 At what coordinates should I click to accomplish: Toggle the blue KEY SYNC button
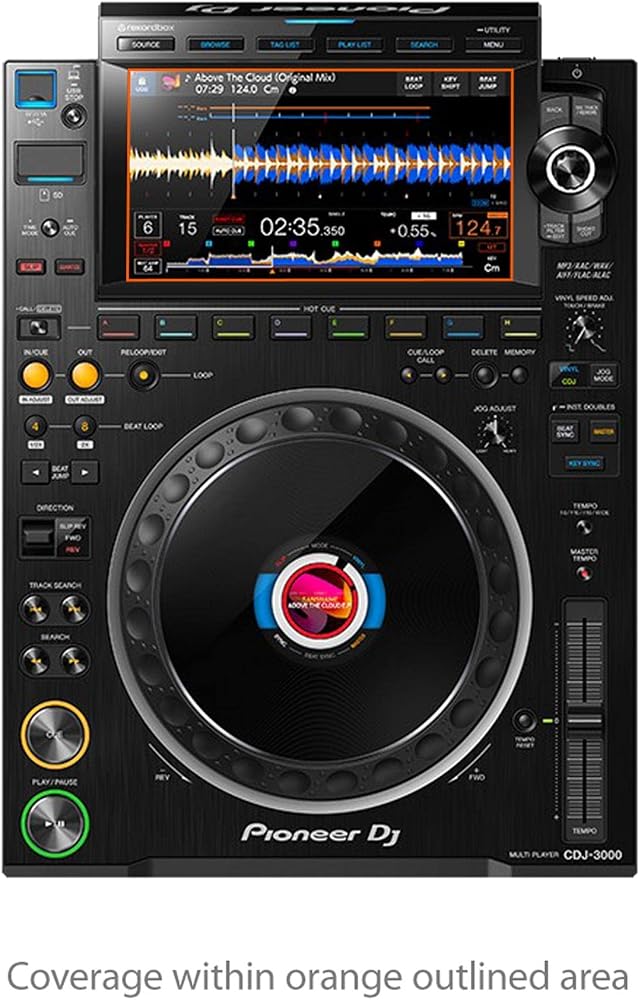[x=584, y=463]
